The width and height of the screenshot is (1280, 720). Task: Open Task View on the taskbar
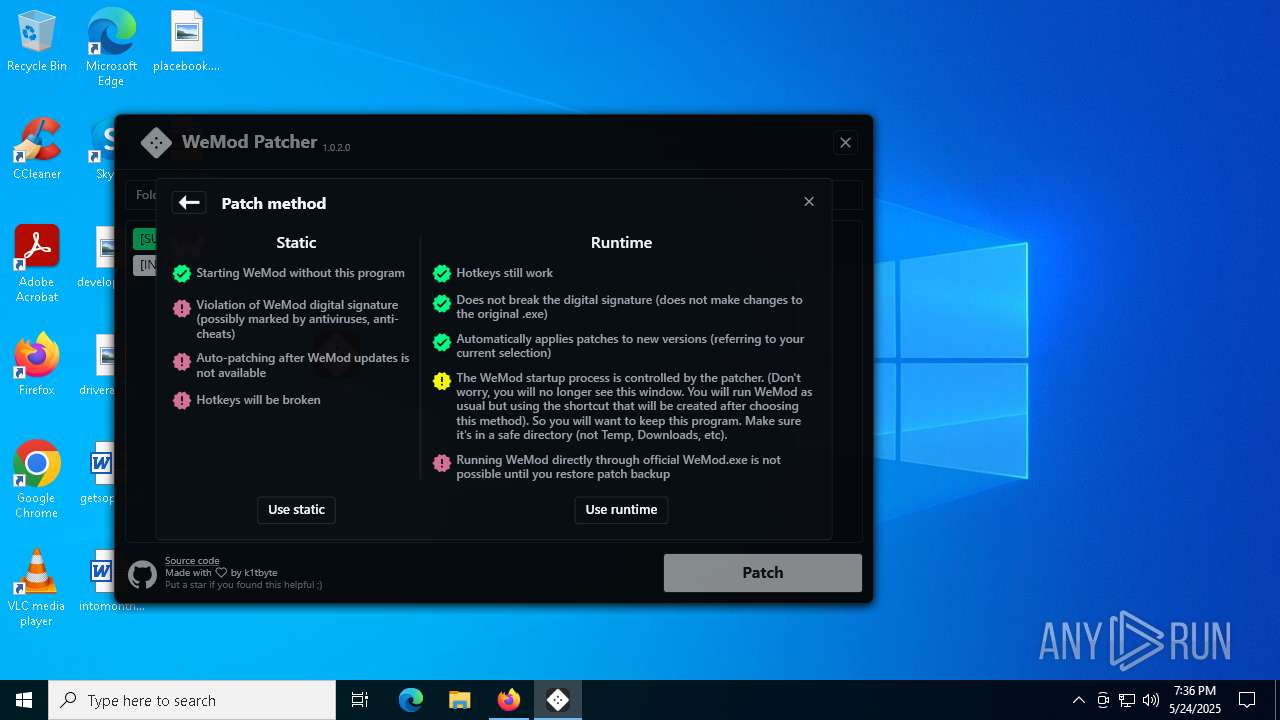tap(360, 700)
